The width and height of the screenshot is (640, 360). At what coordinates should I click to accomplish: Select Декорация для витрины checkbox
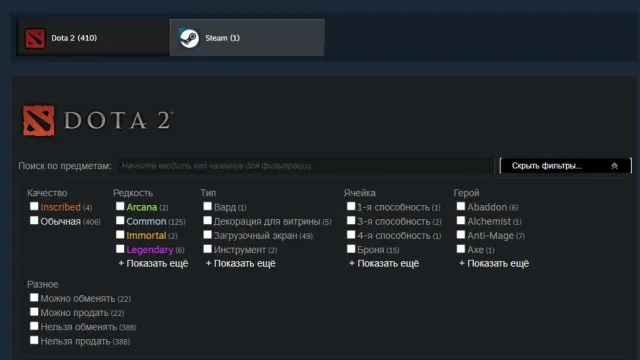click(x=208, y=221)
